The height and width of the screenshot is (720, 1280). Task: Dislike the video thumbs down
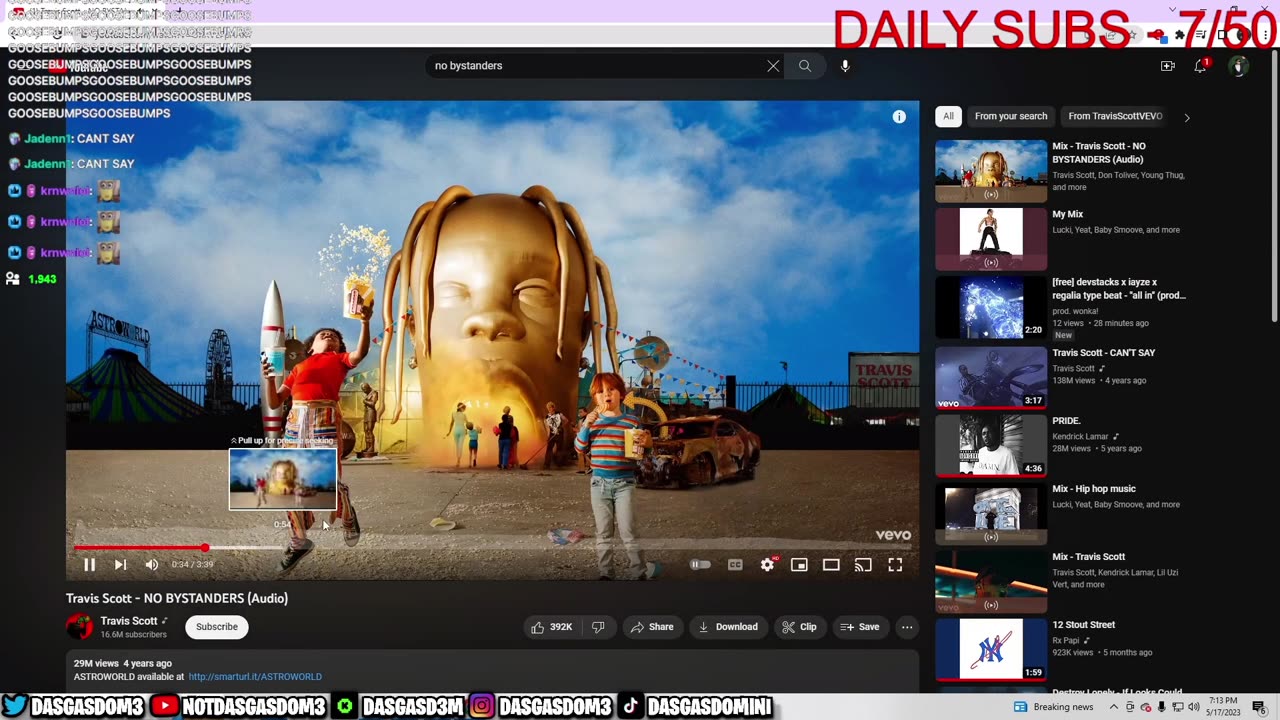[598, 627]
